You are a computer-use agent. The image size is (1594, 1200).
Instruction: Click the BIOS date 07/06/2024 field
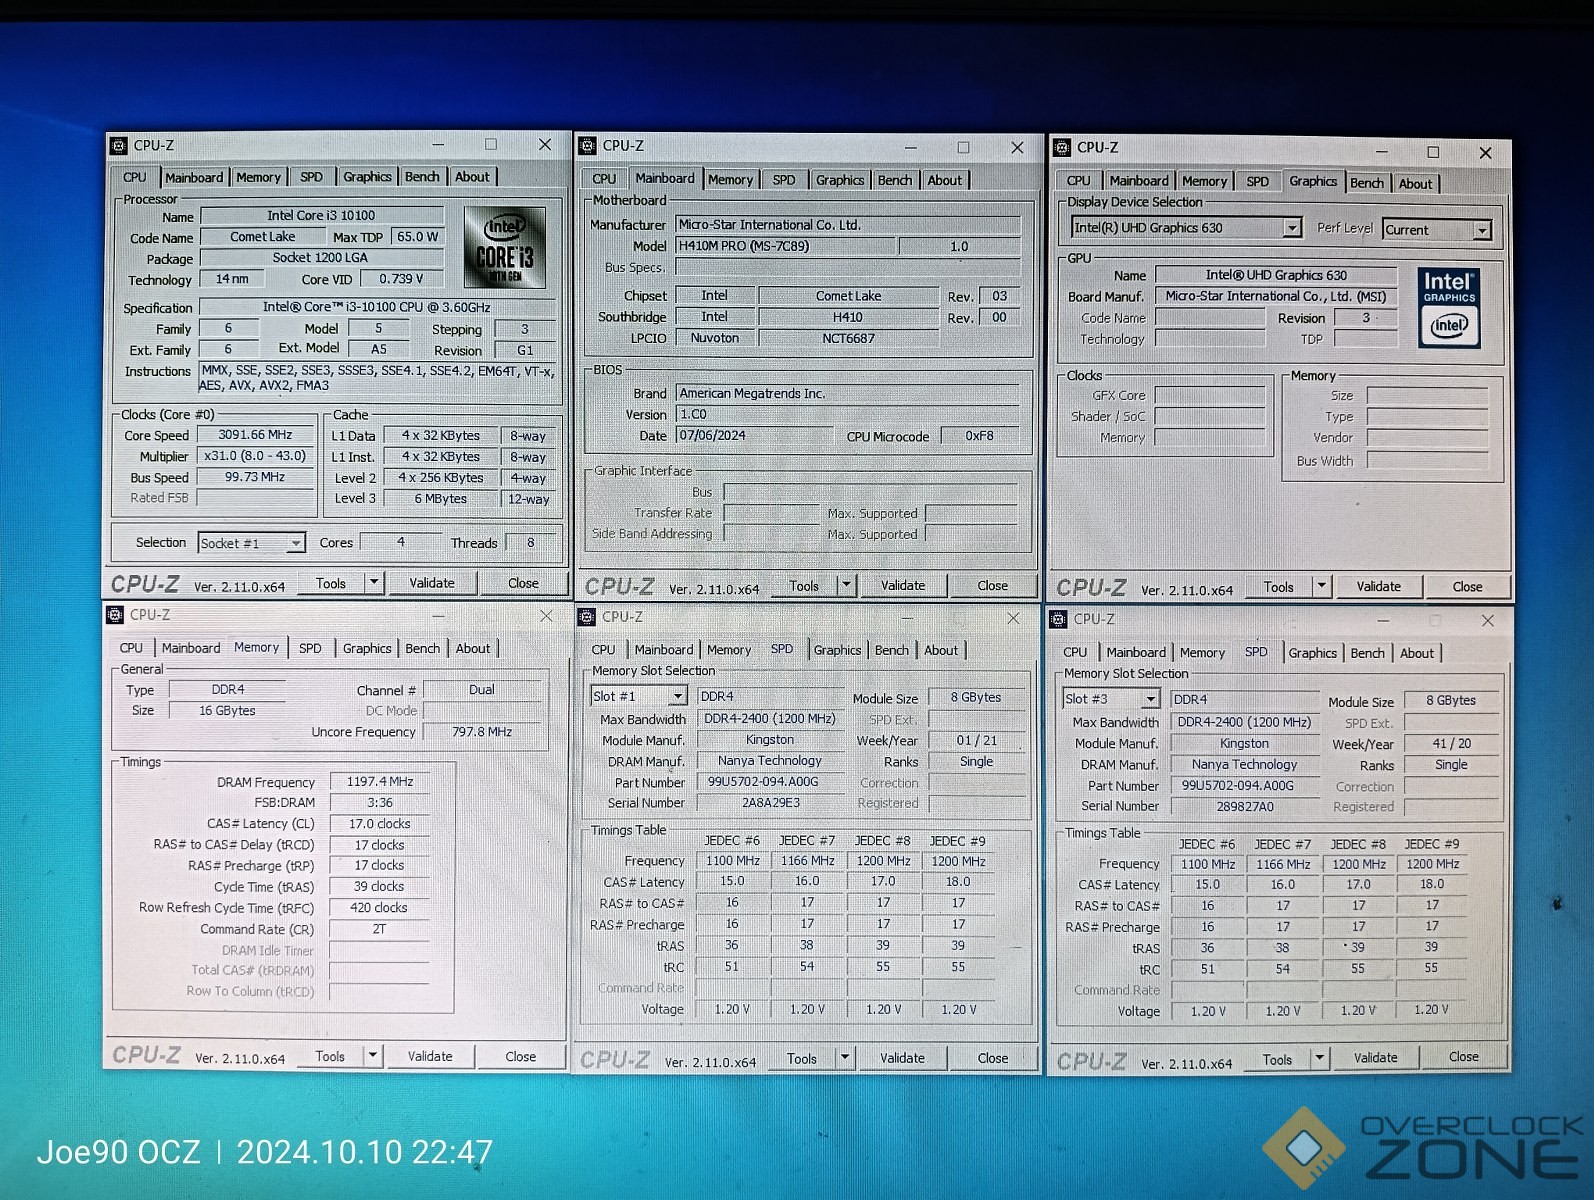[x=755, y=435]
